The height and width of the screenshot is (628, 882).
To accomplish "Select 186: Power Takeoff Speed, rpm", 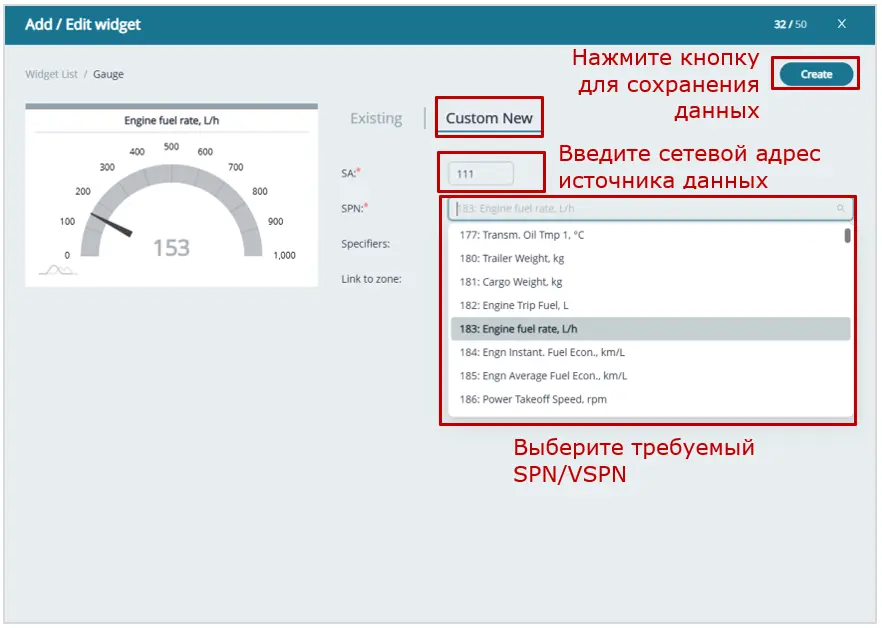I will pyautogui.click(x=532, y=399).
